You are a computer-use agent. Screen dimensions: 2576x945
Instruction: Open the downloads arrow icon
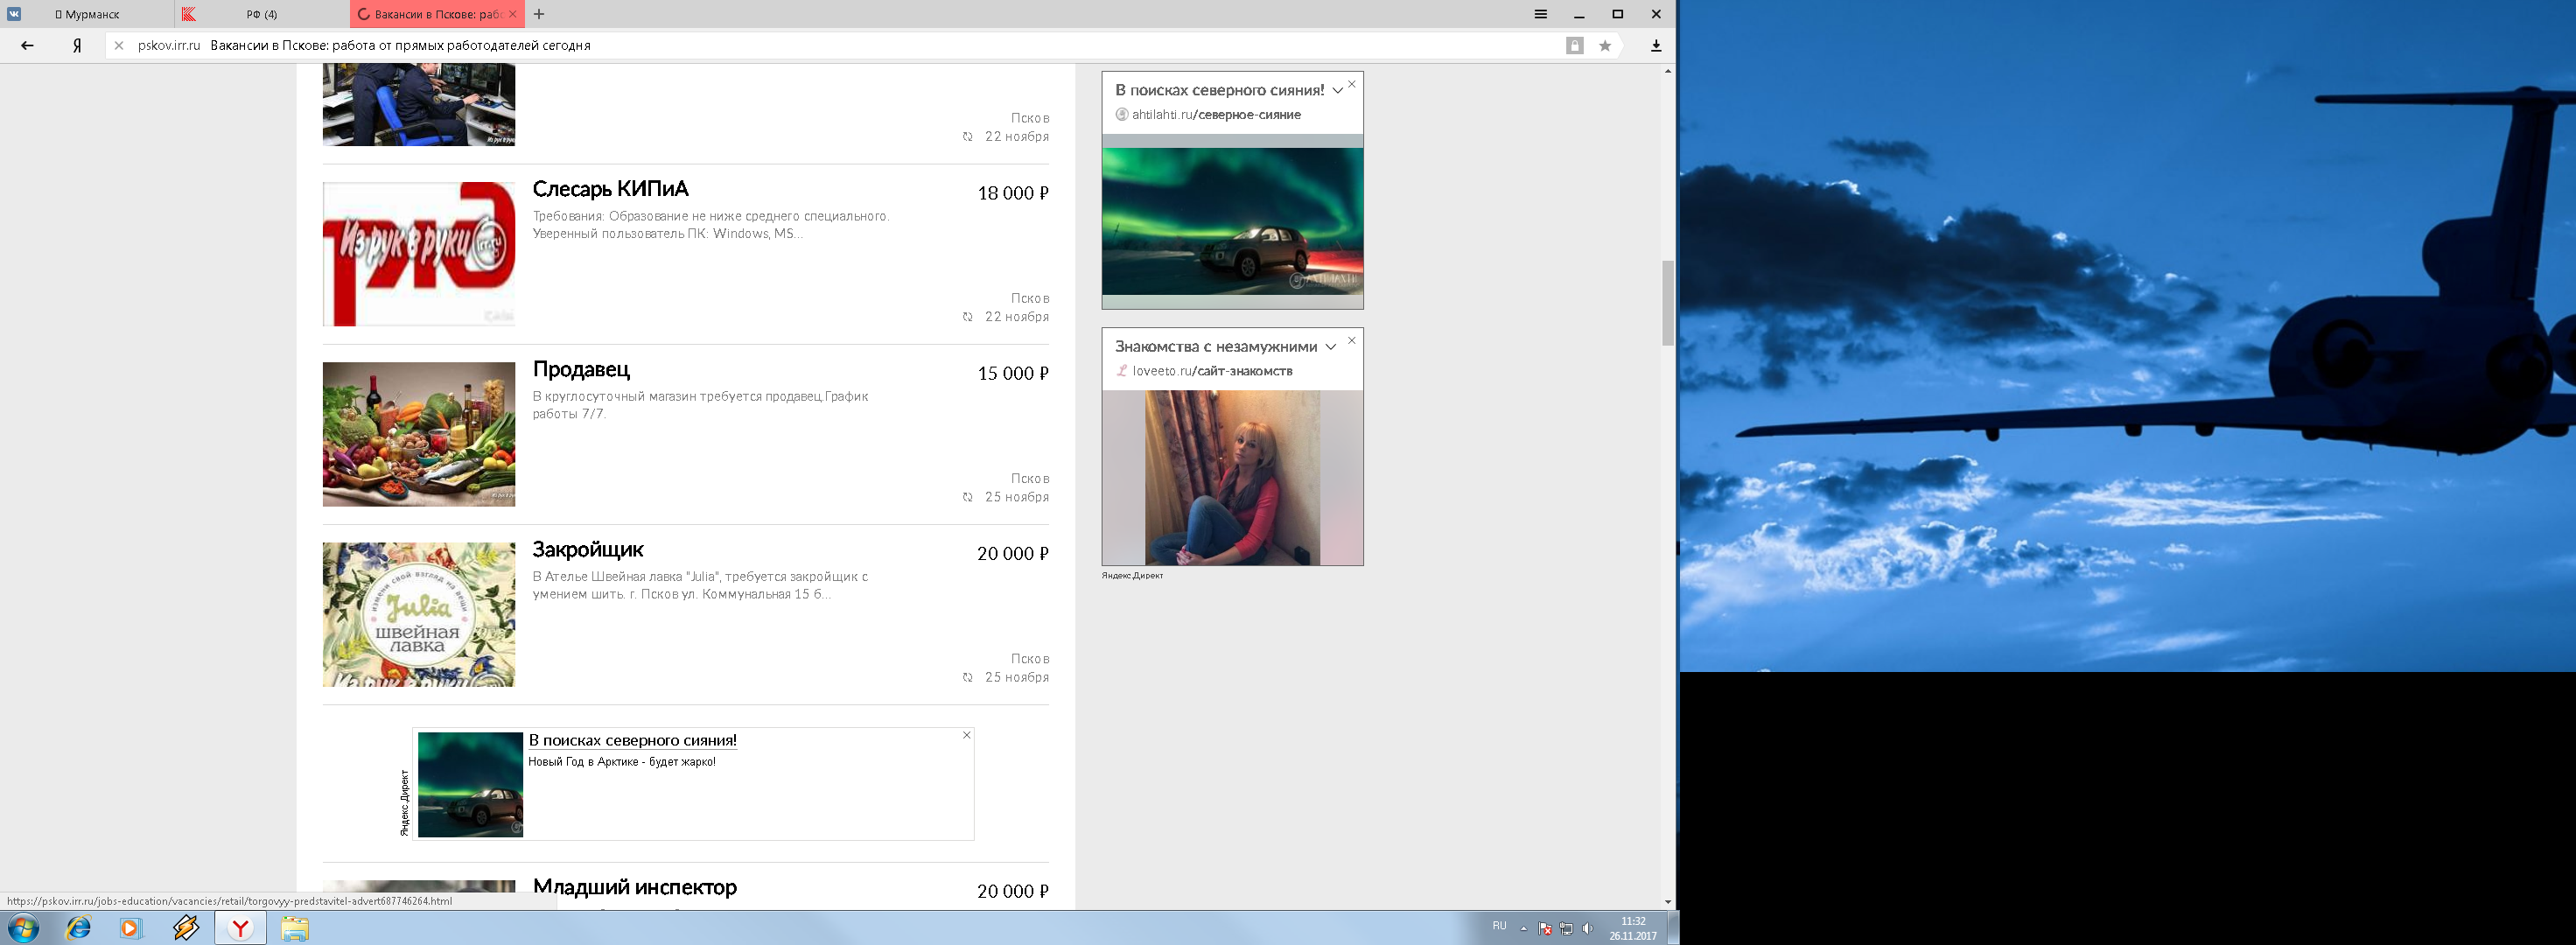point(1656,46)
